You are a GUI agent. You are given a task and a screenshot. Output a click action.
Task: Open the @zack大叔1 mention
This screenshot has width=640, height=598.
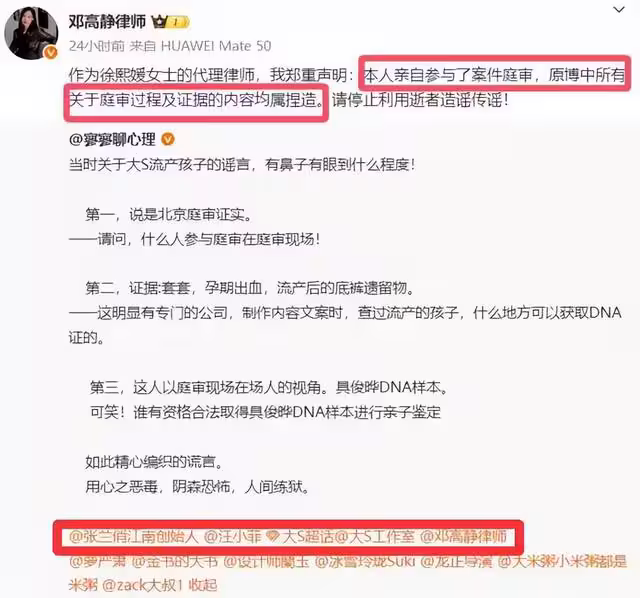(142, 586)
